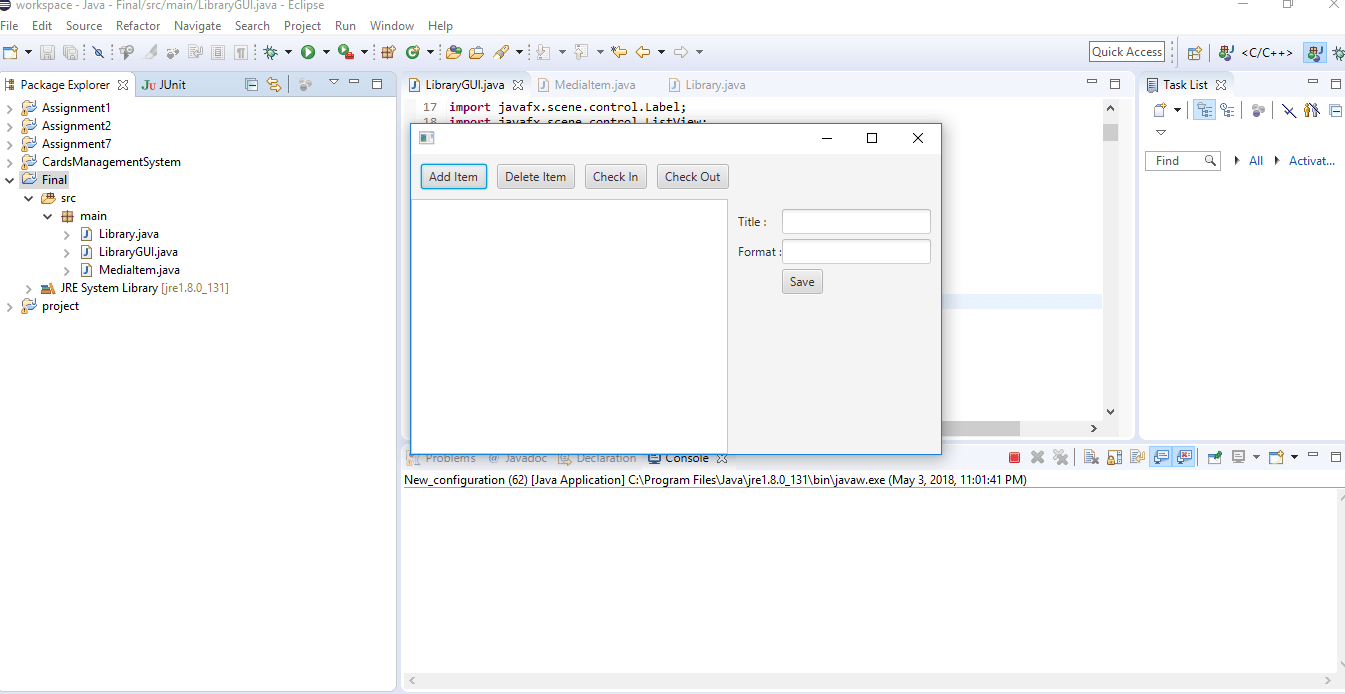Terminate the running application with red stop icon
Screen dimensions: 1345x694
(1014, 456)
